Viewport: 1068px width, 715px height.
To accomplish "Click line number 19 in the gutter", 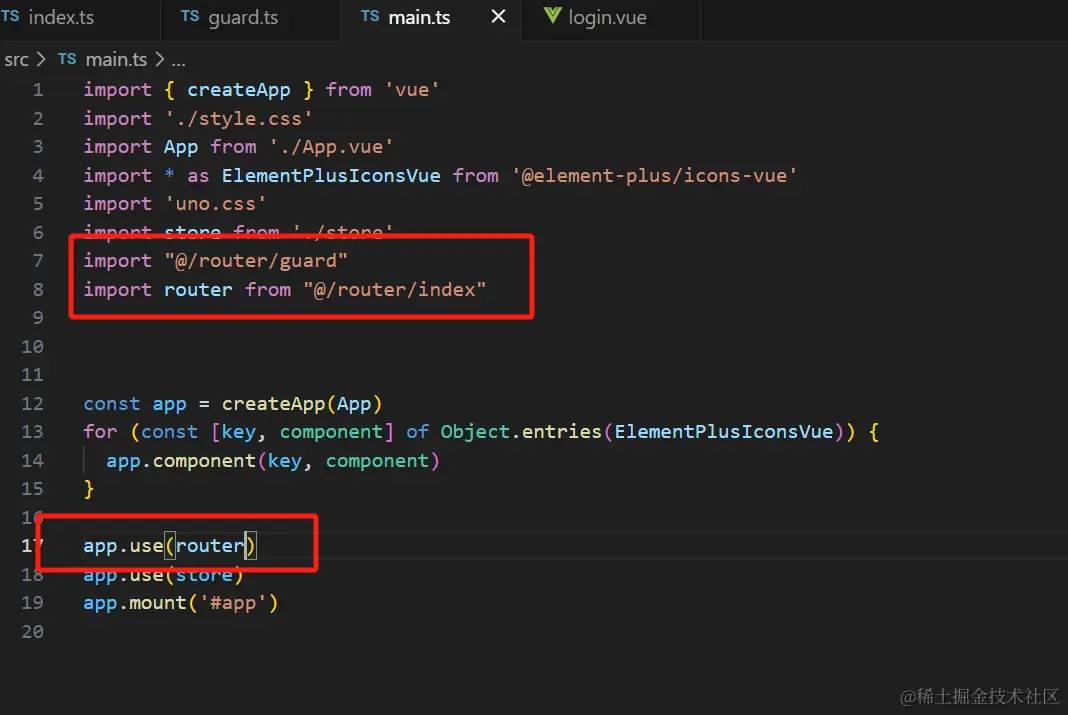I will pyautogui.click(x=32, y=603).
